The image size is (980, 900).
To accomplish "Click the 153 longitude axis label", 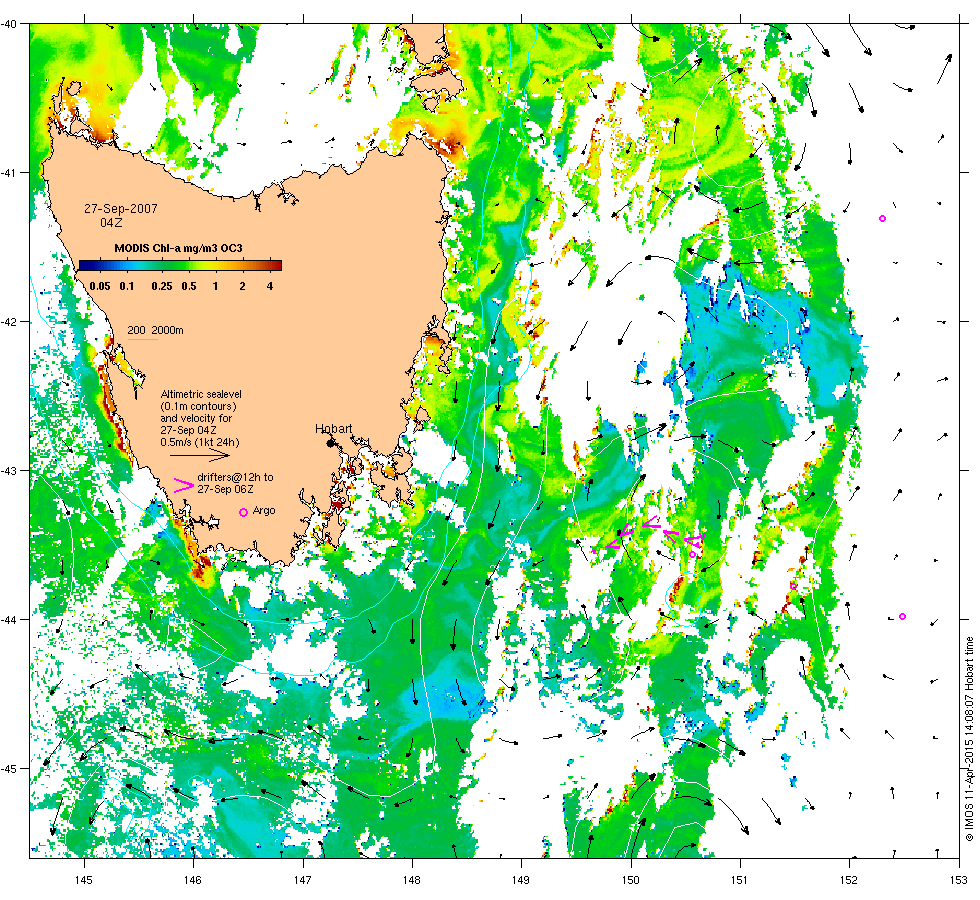I will pyautogui.click(x=959, y=880).
